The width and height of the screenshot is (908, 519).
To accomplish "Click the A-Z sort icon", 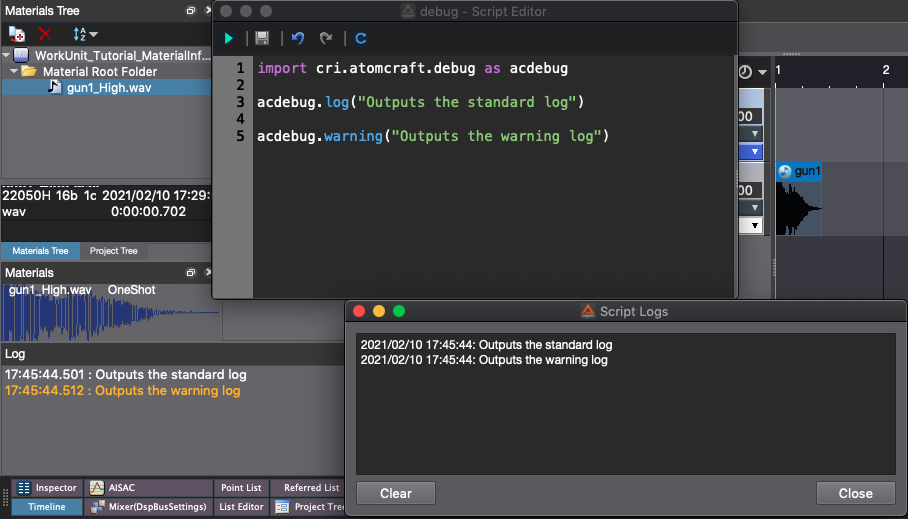I will (79, 34).
